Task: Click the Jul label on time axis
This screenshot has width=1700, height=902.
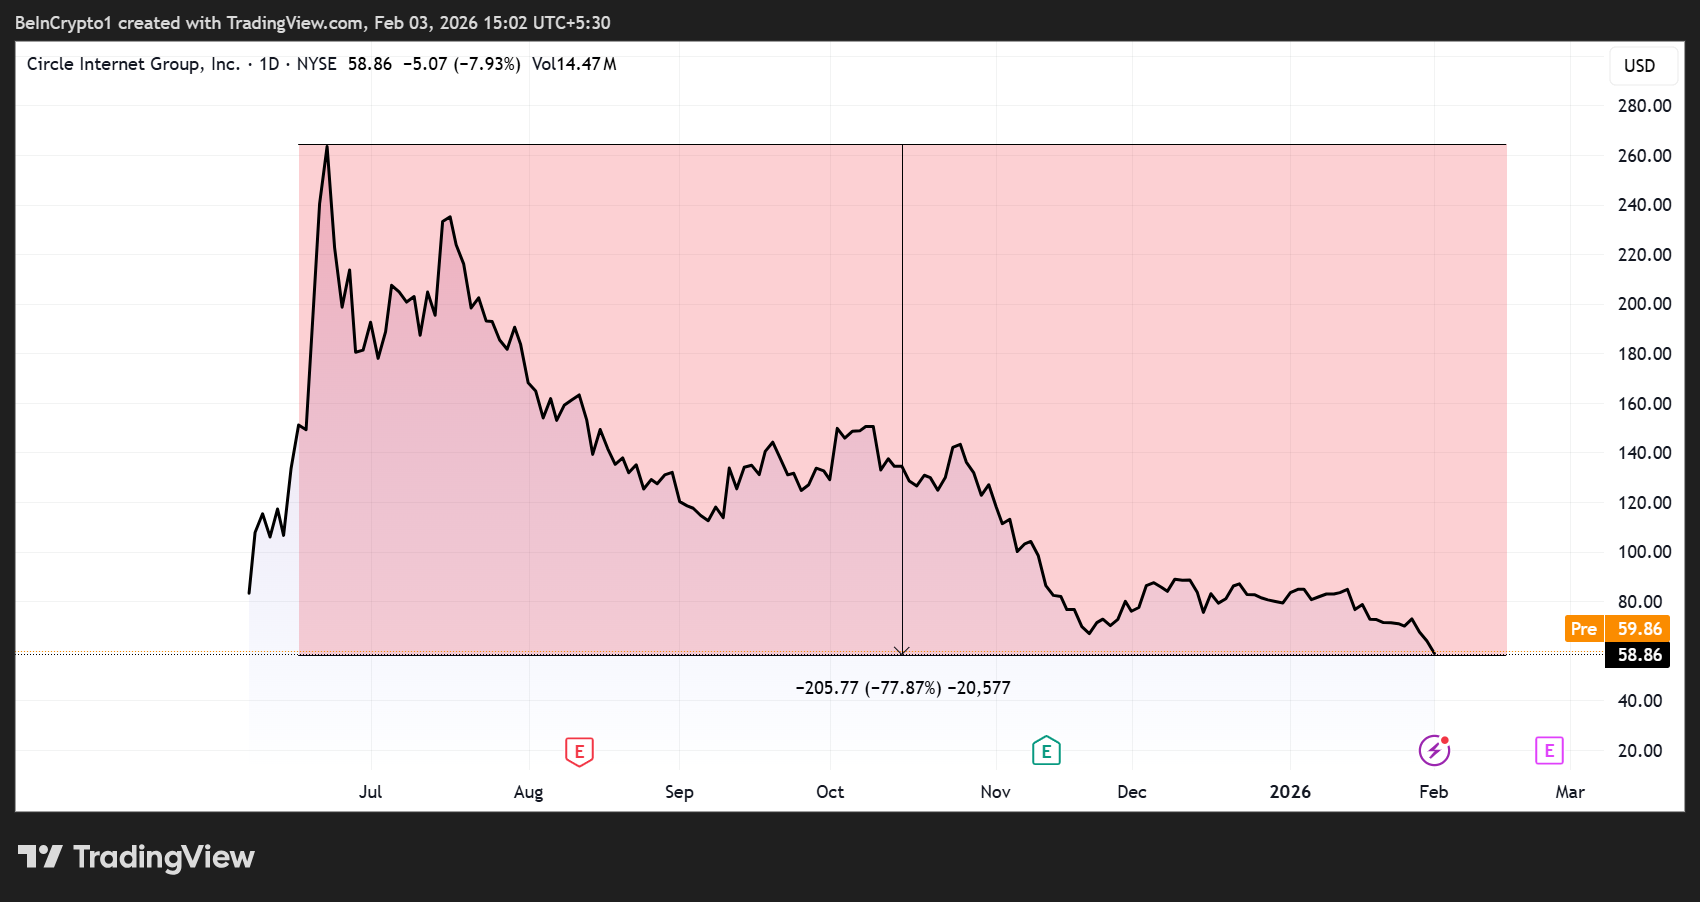Action: click(x=371, y=792)
